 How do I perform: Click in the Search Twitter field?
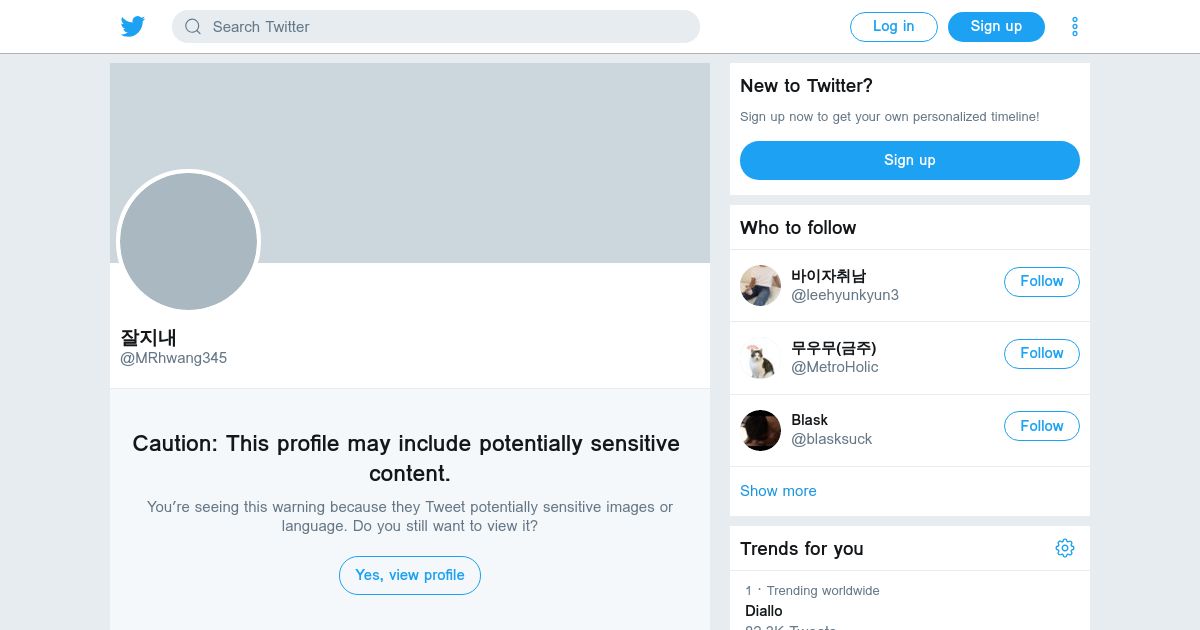[436, 27]
